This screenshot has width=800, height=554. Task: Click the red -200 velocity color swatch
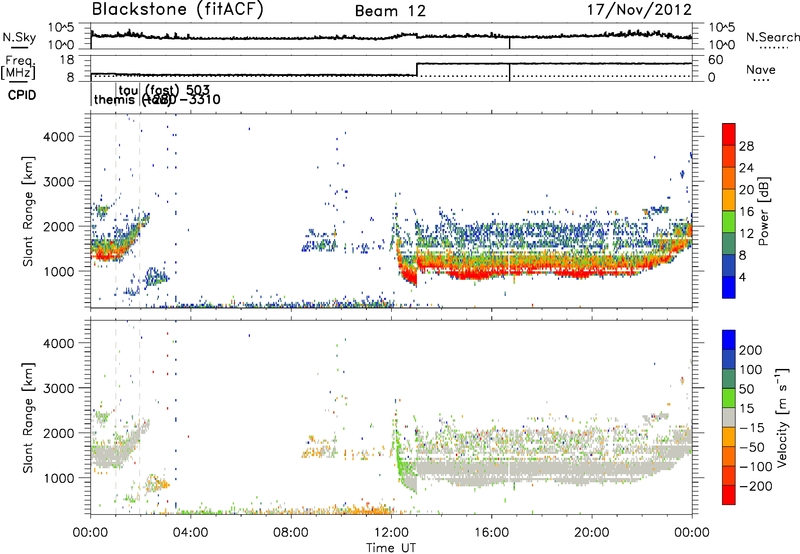(729, 495)
